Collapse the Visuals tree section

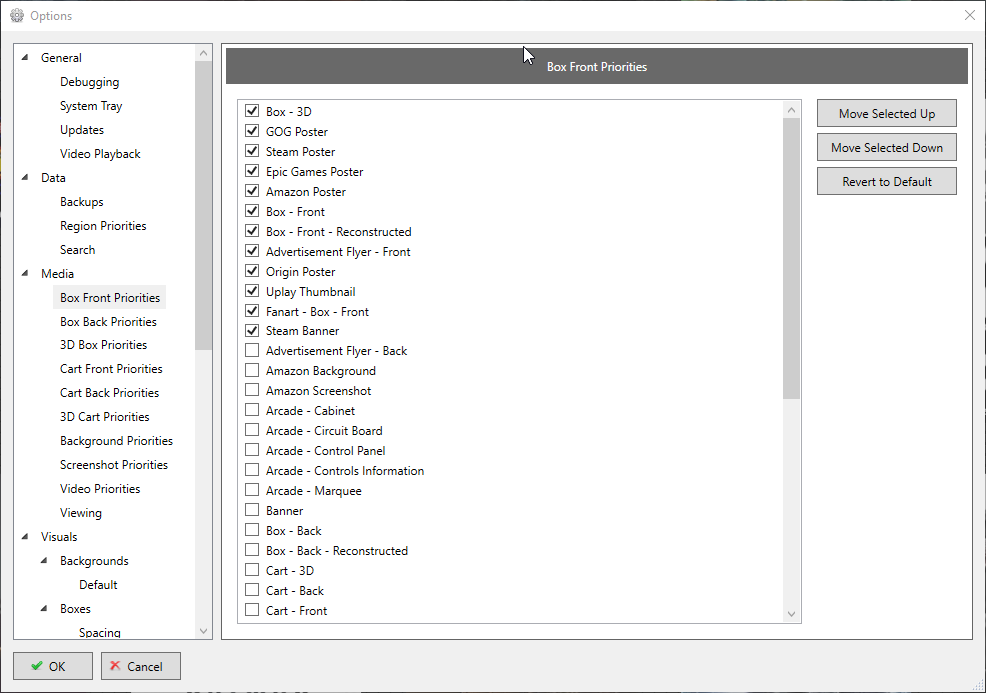tap(25, 536)
